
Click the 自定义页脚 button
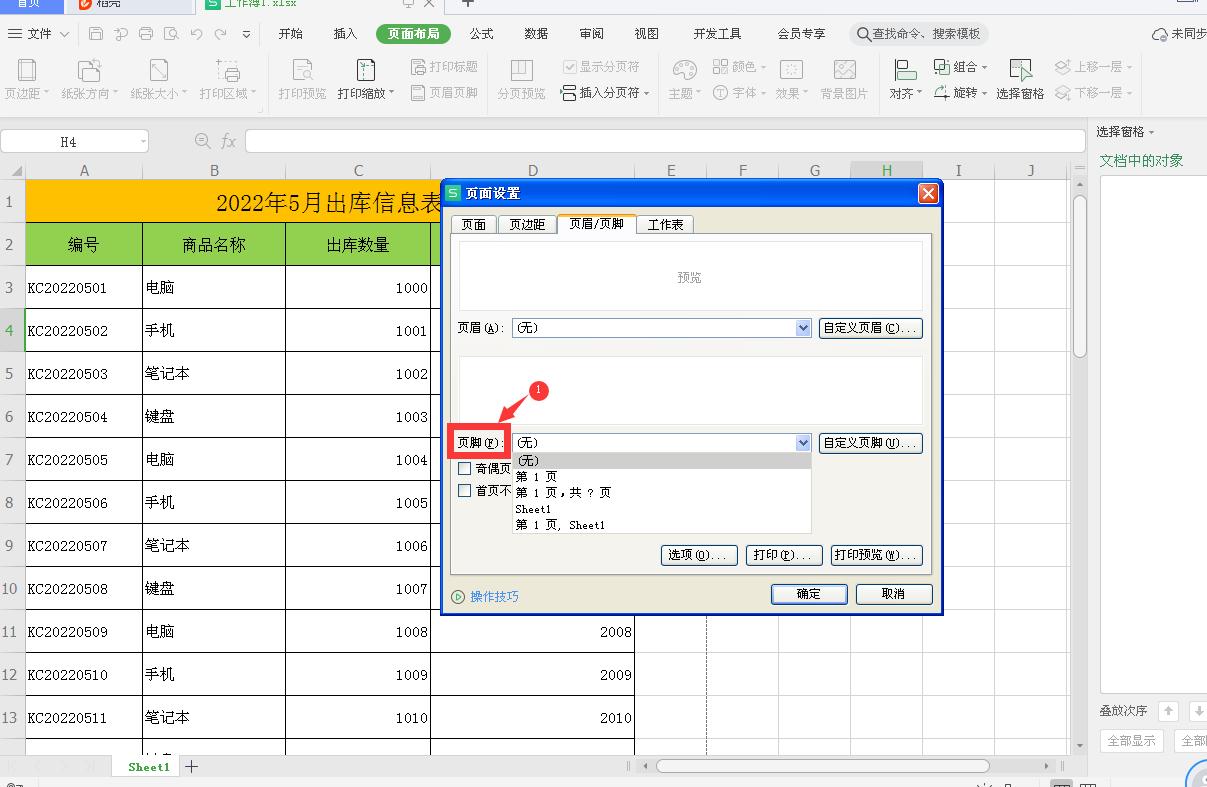[870, 443]
